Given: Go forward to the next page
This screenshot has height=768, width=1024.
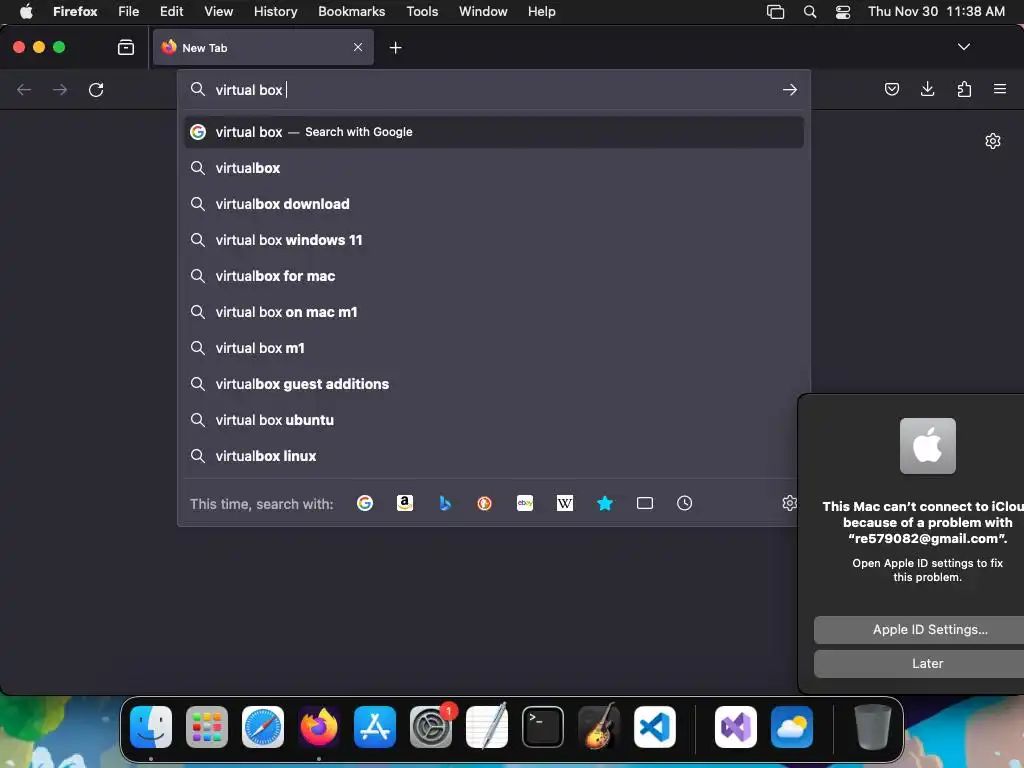Looking at the screenshot, I should coord(60,89).
